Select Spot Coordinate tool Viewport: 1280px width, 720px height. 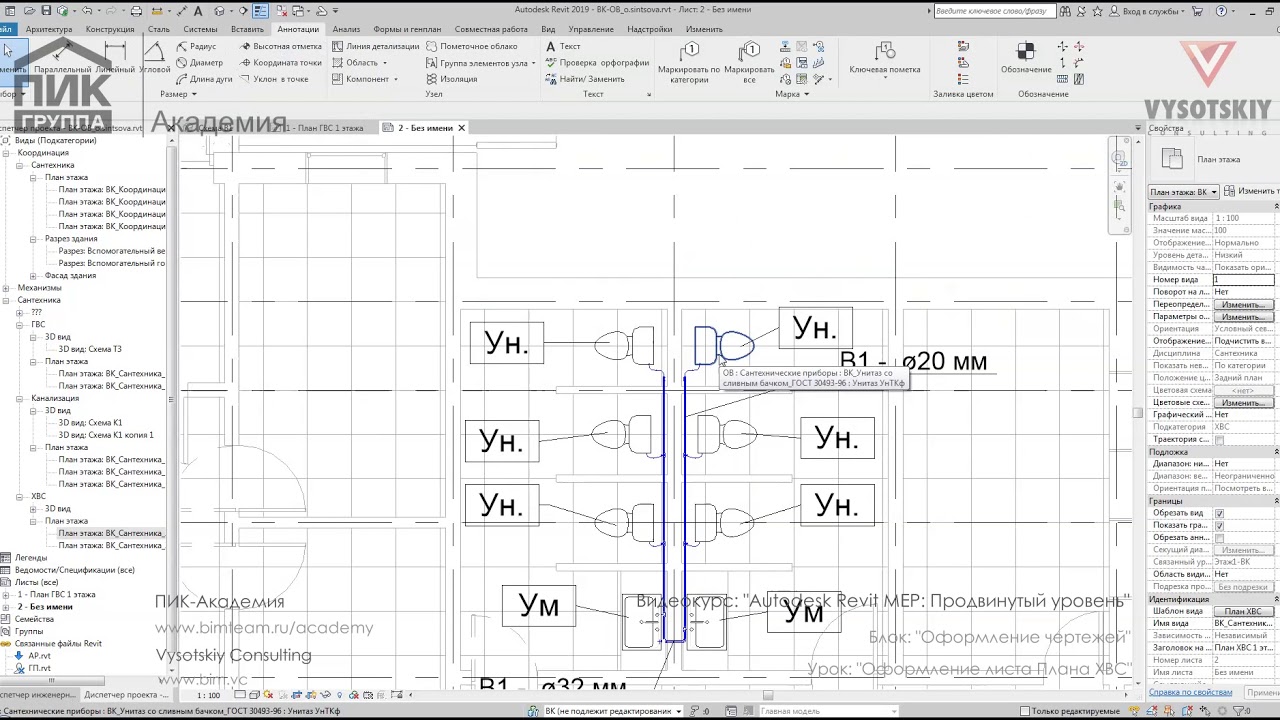(281, 62)
